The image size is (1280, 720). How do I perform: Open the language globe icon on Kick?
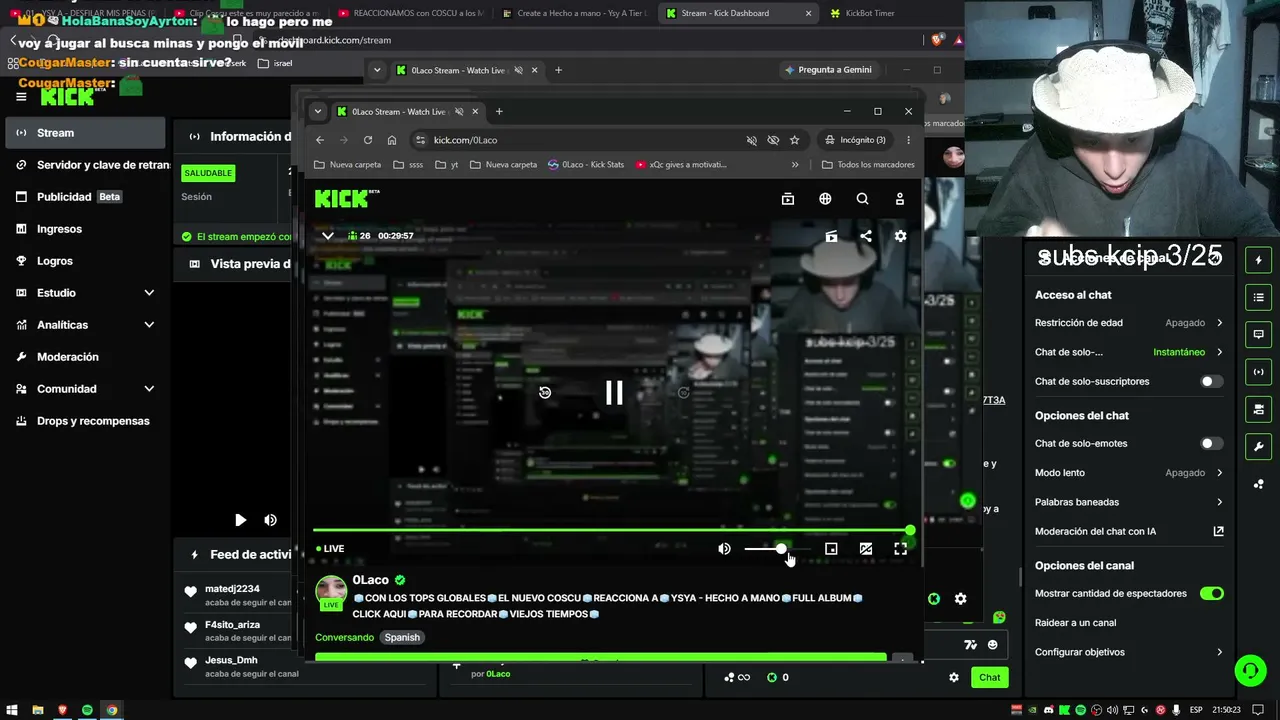pyautogui.click(x=825, y=199)
